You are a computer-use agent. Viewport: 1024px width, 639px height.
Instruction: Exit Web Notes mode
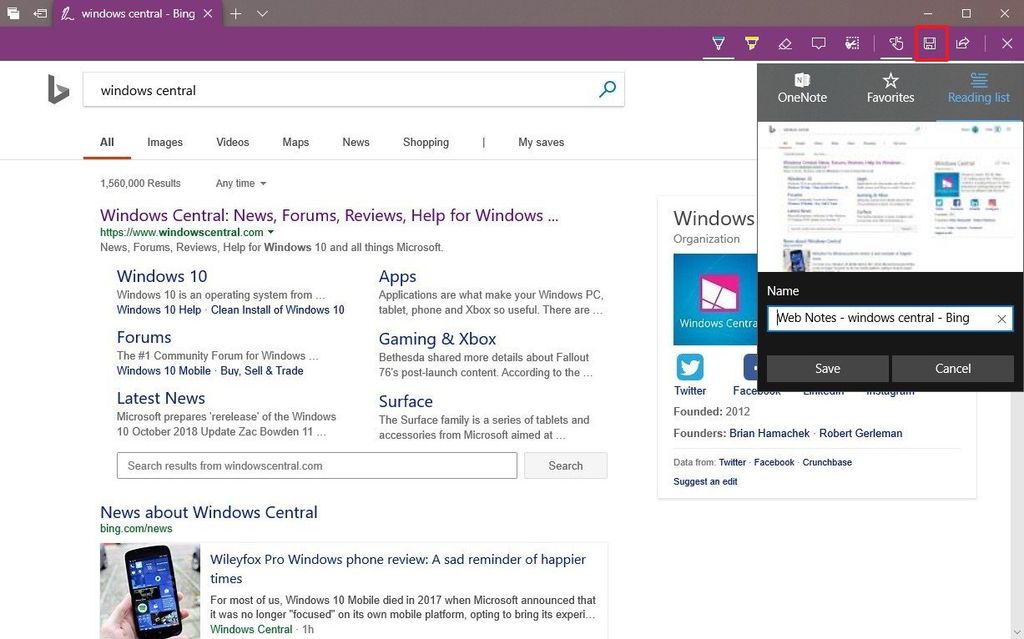(x=1007, y=43)
